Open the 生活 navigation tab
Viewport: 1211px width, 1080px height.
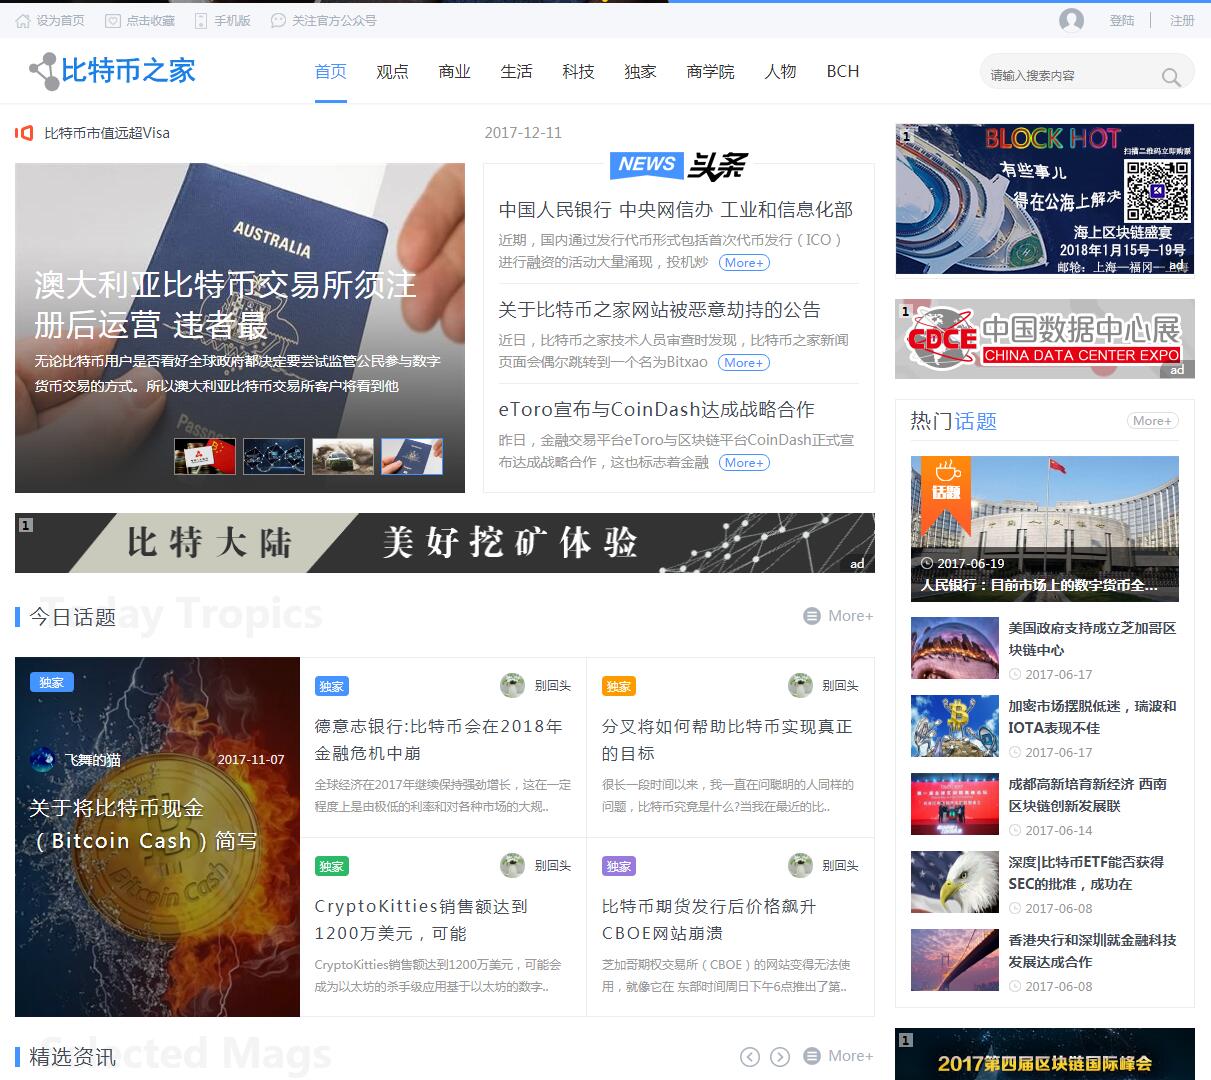point(516,71)
